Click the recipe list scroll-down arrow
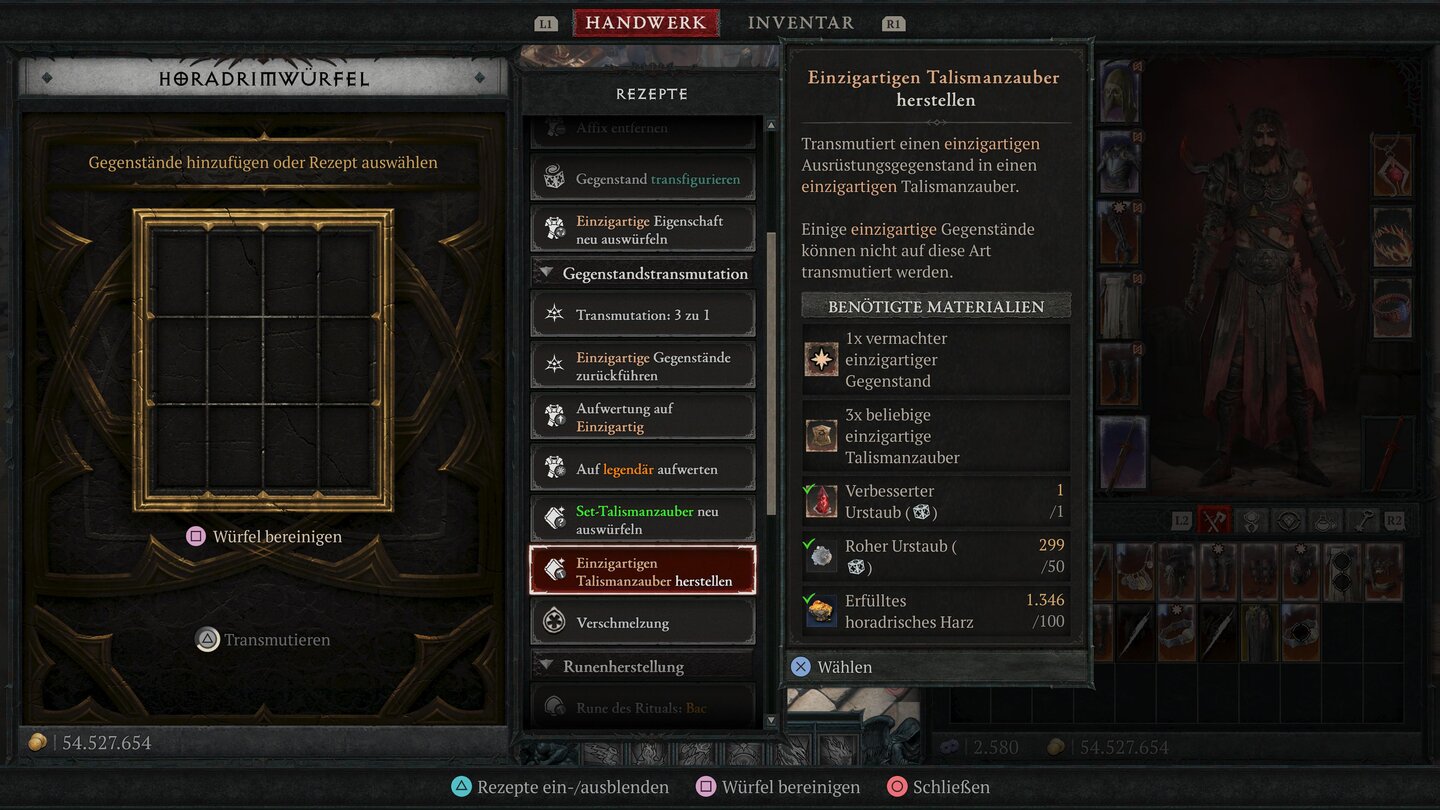1440x810 pixels. (770, 720)
